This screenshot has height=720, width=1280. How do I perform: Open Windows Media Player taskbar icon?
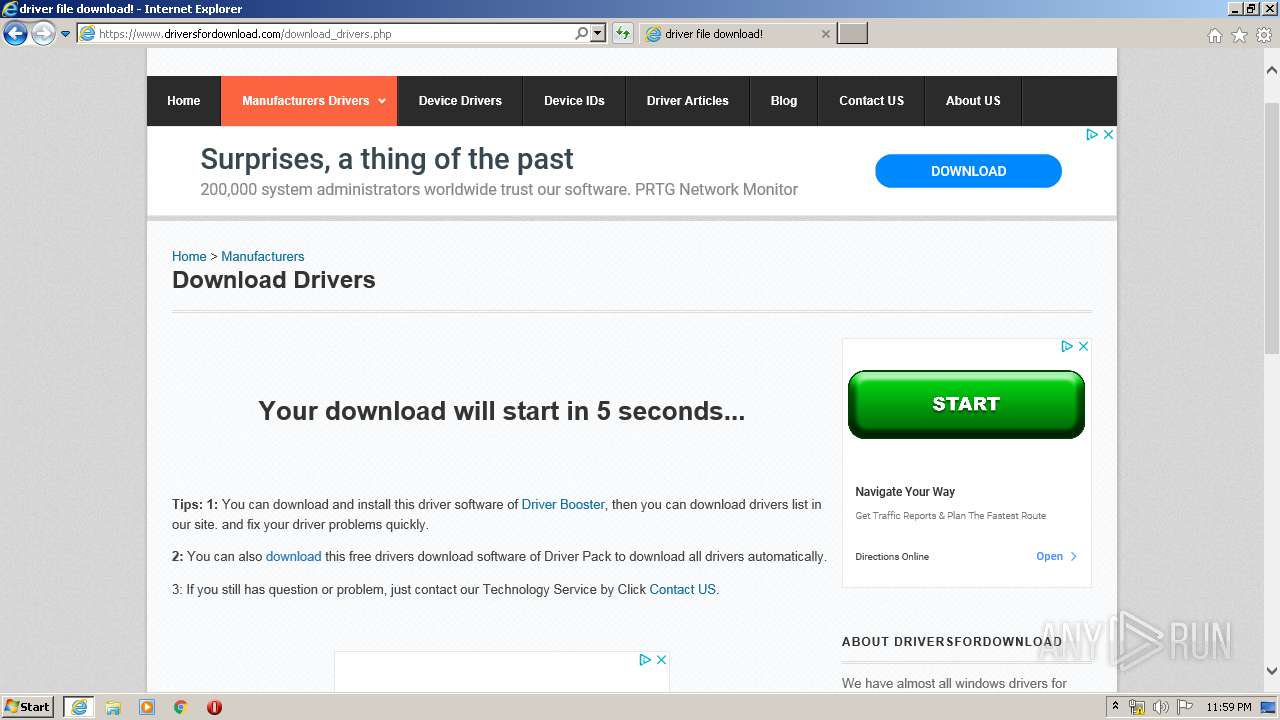[x=147, y=707]
